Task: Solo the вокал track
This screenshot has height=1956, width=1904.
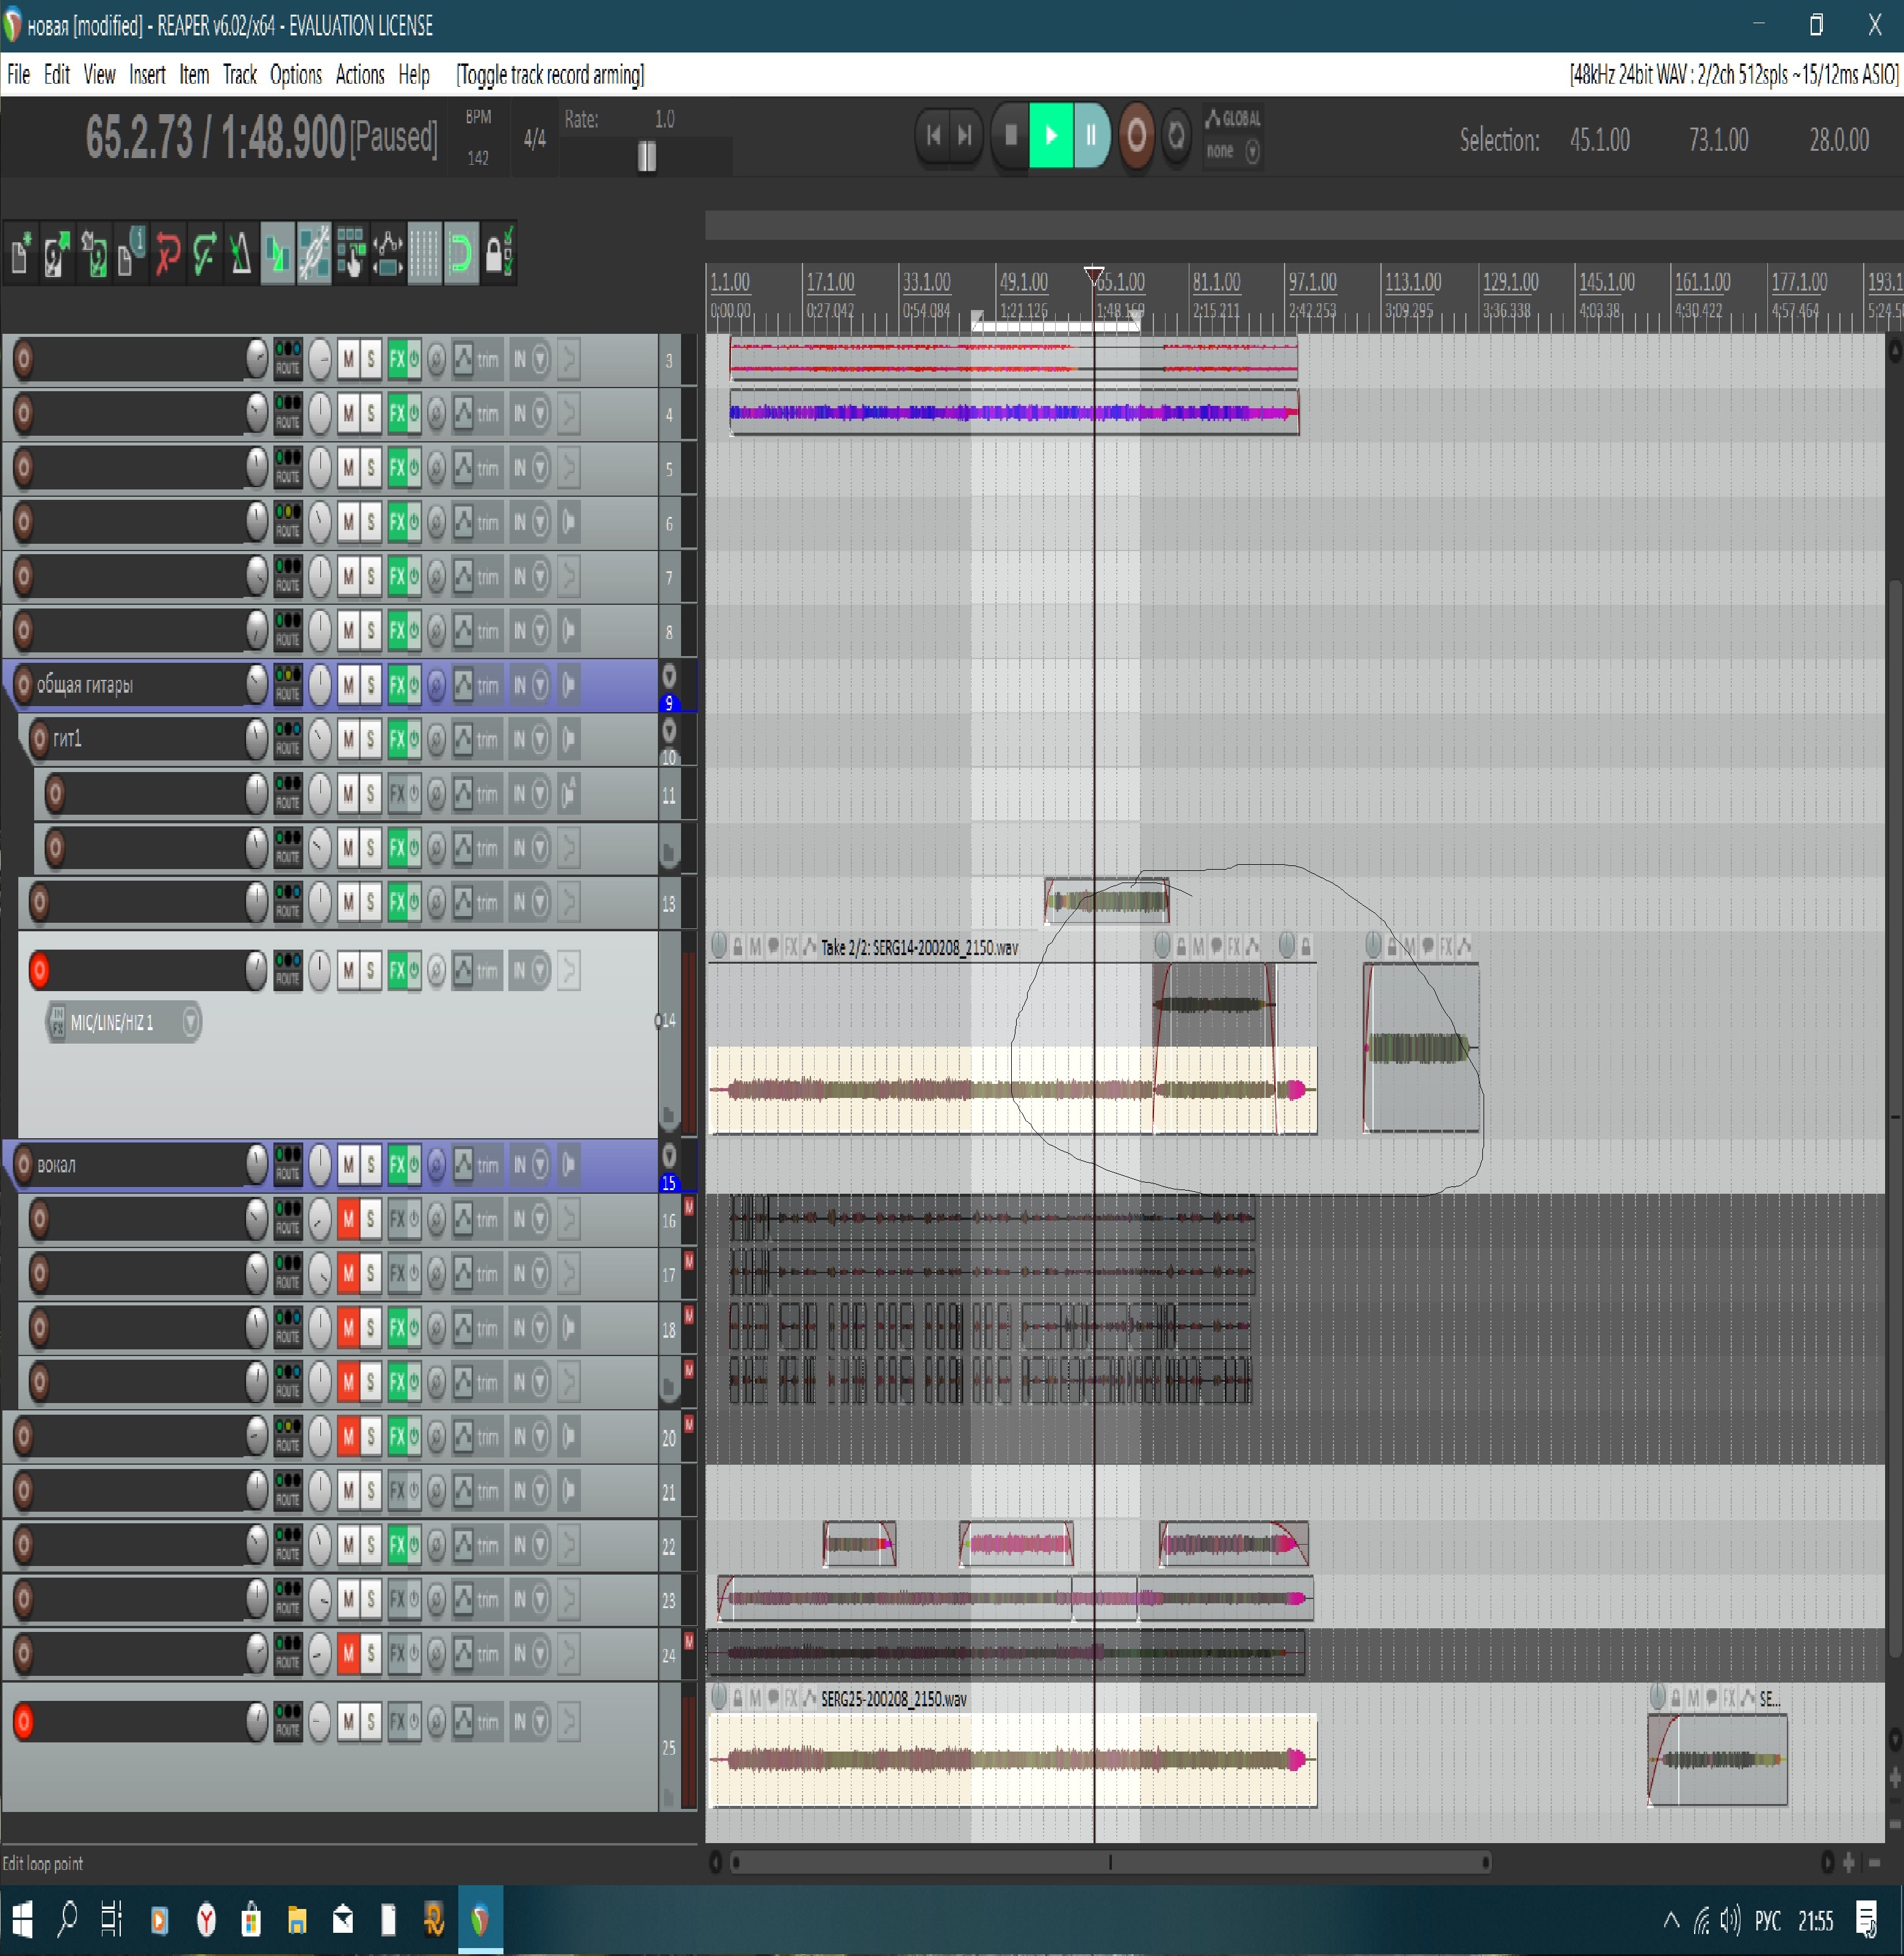Action: (x=371, y=1164)
